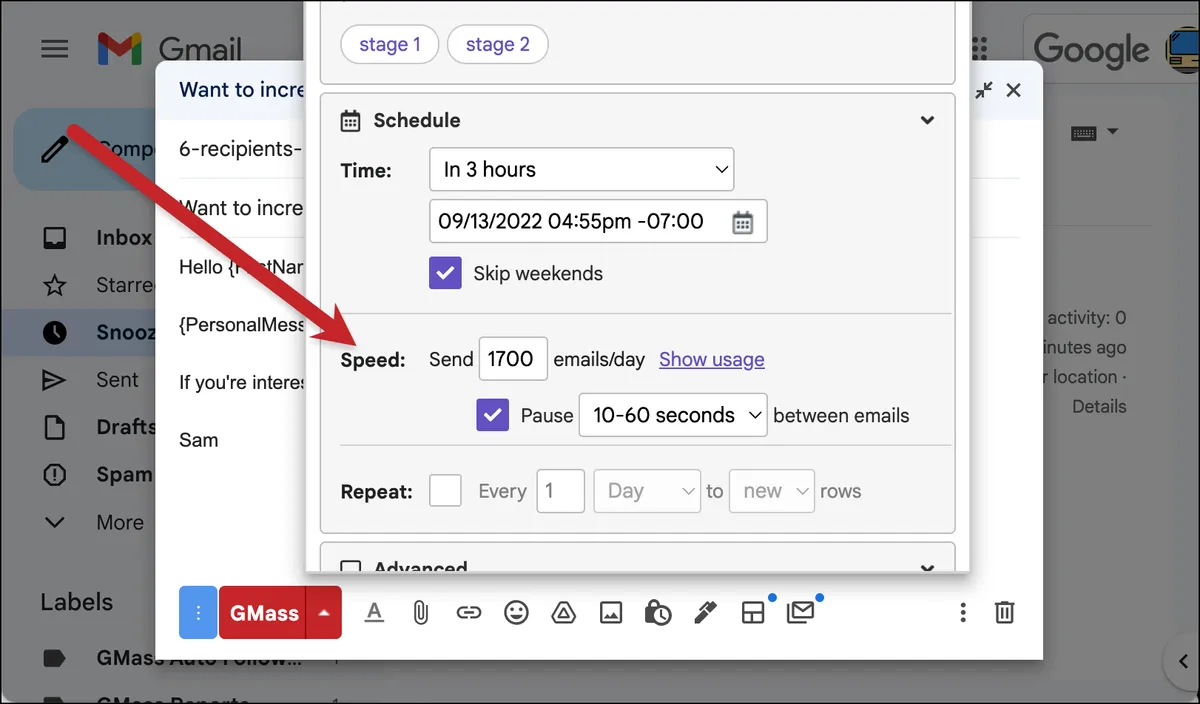
Task: Collapse the Schedule section chevron
Action: click(x=928, y=120)
